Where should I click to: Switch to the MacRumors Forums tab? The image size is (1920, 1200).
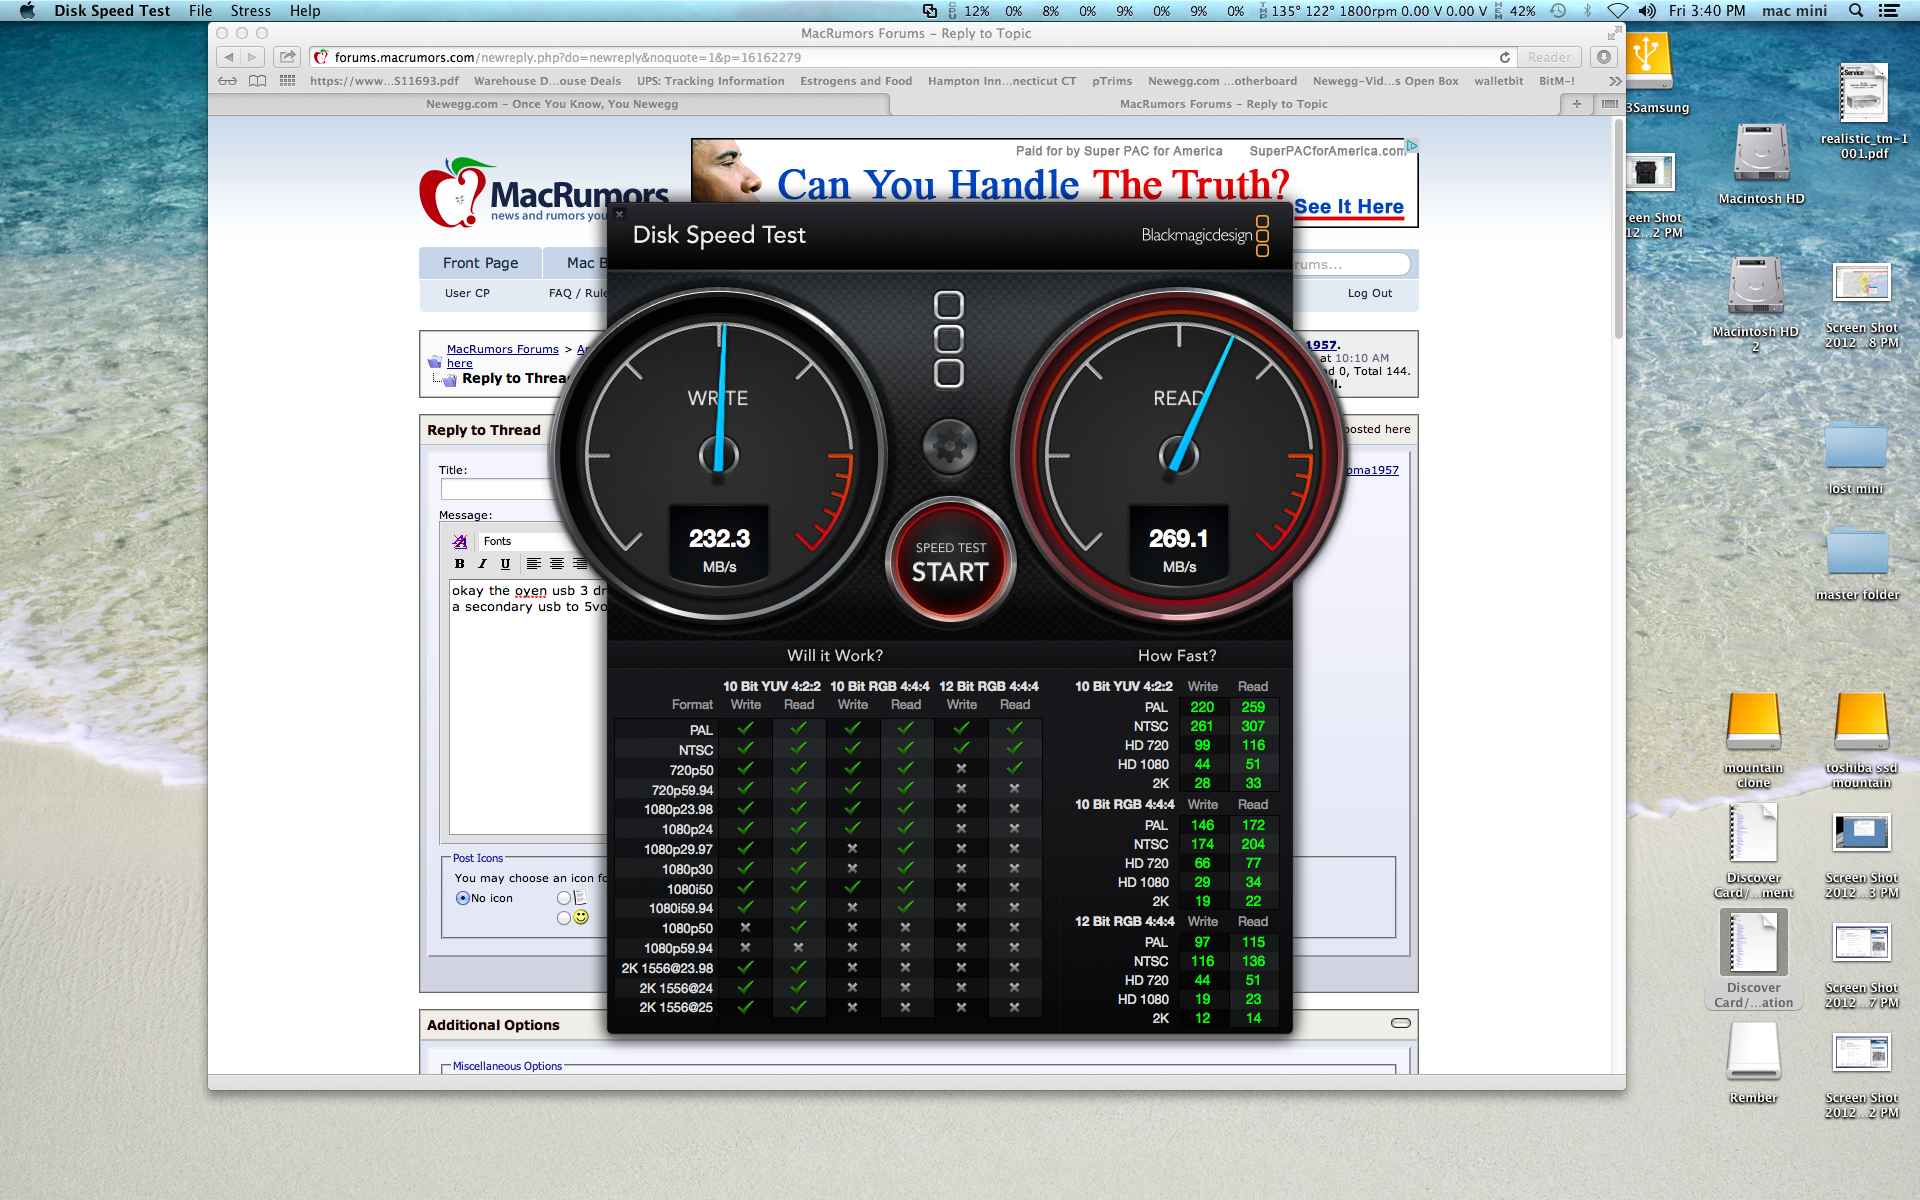point(1224,104)
